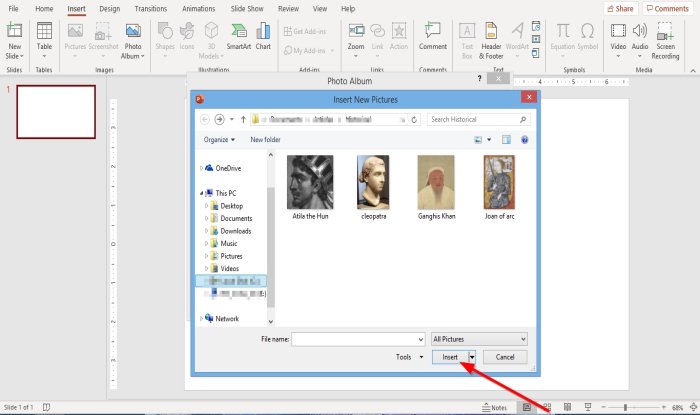This screenshot has height=415, width=700.
Task: Insert a Chart from ribbon
Action: pos(263,31)
